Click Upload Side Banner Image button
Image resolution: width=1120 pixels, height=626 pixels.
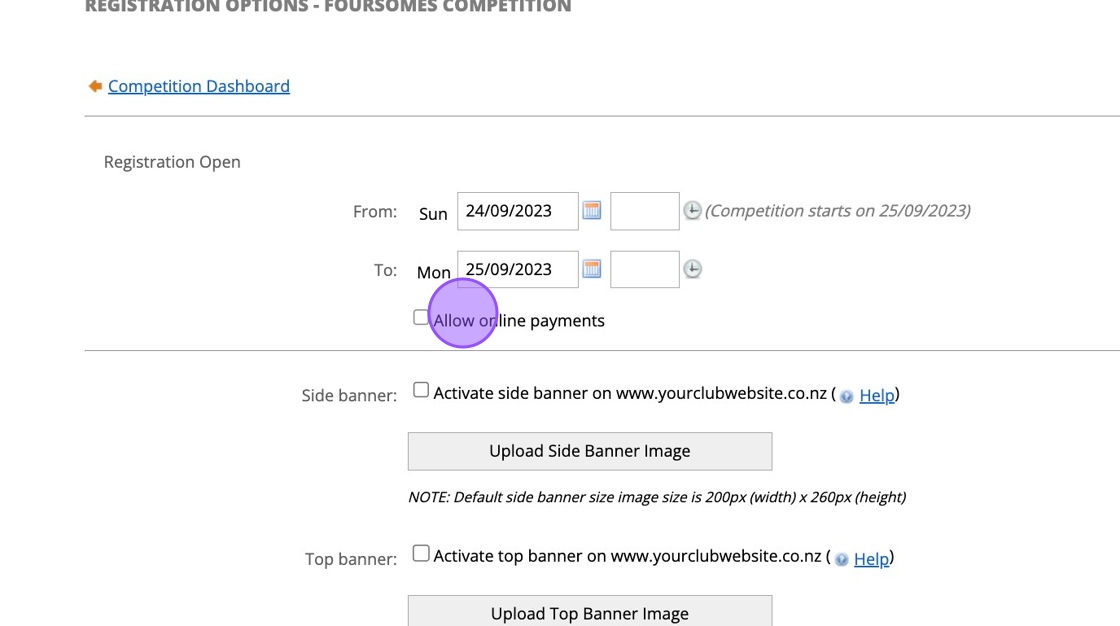click(x=590, y=451)
